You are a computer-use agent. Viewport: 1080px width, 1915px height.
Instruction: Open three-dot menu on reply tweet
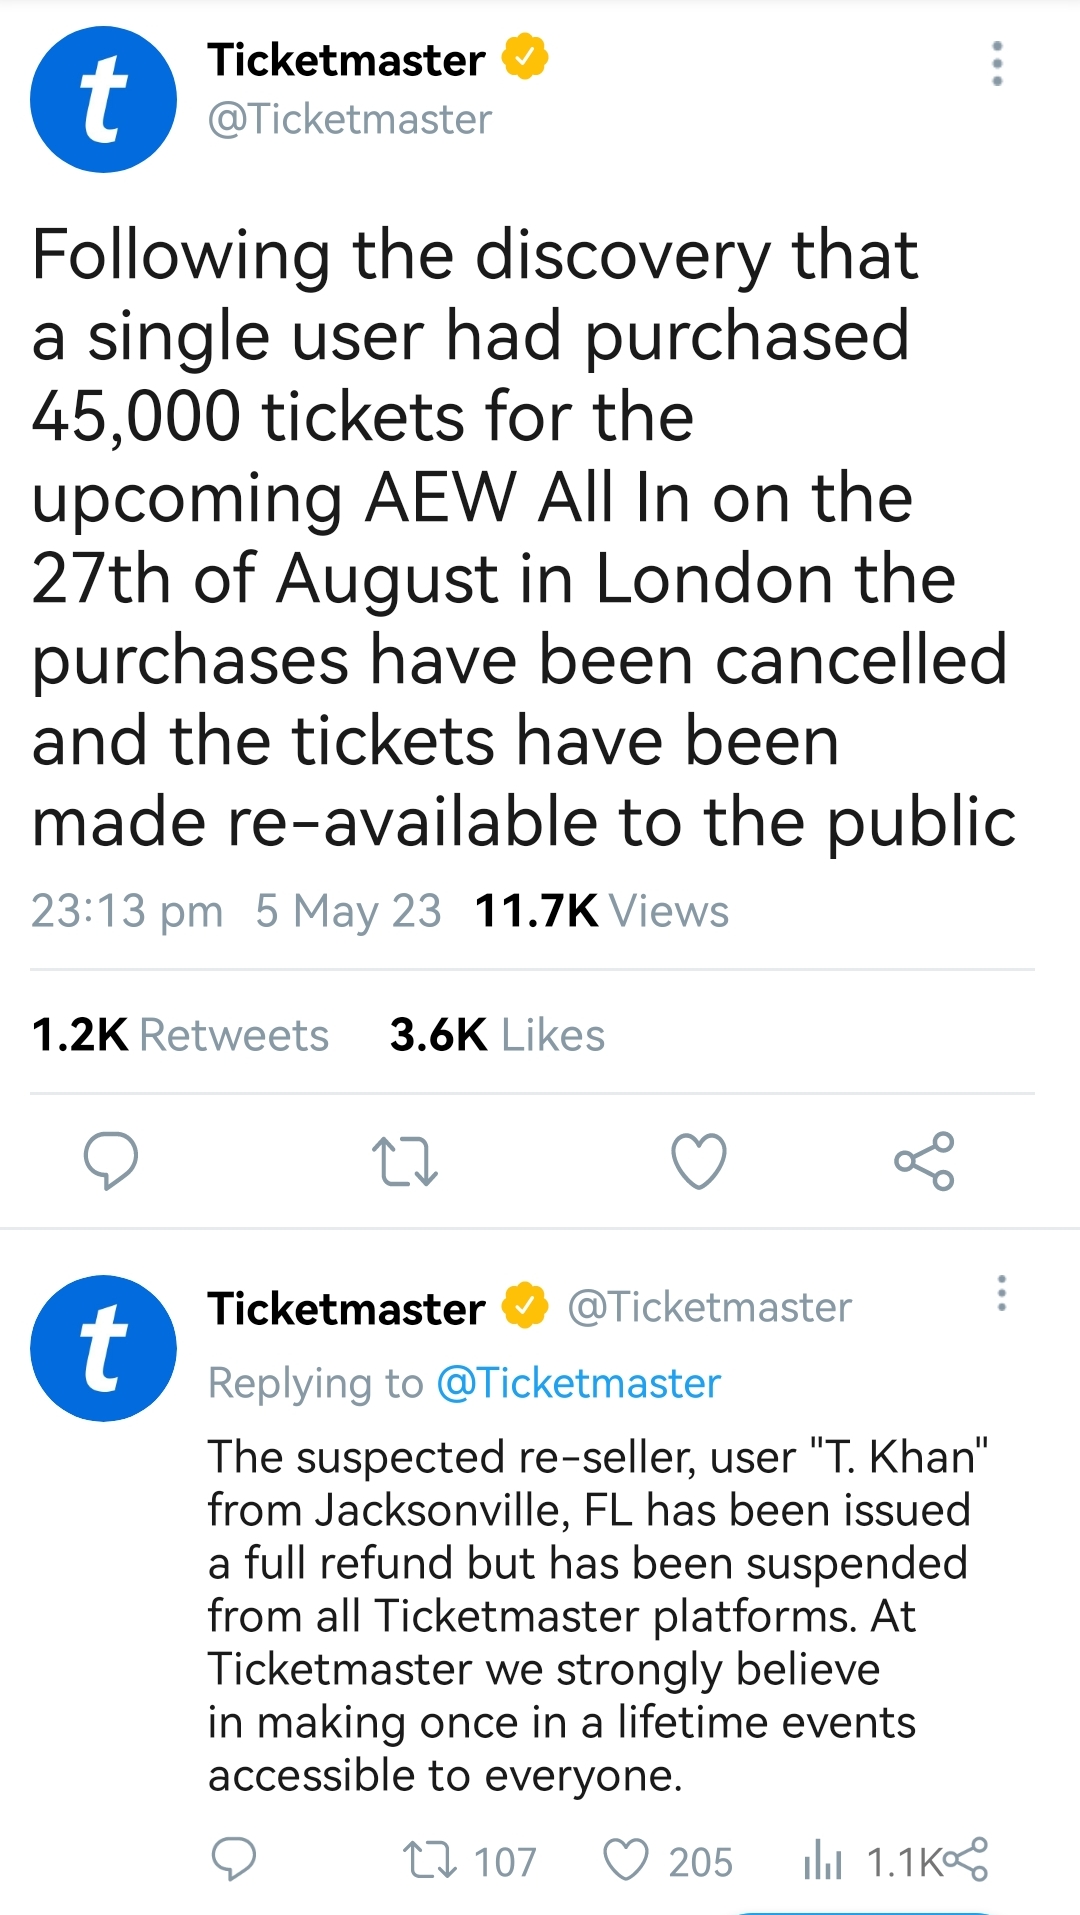(x=1001, y=1293)
